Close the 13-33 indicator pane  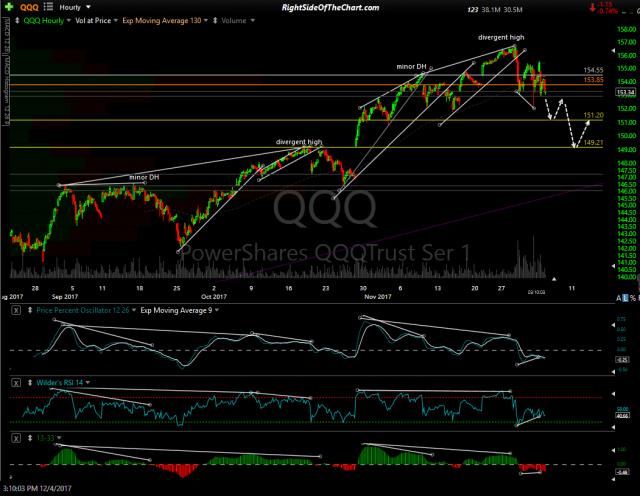point(16,438)
